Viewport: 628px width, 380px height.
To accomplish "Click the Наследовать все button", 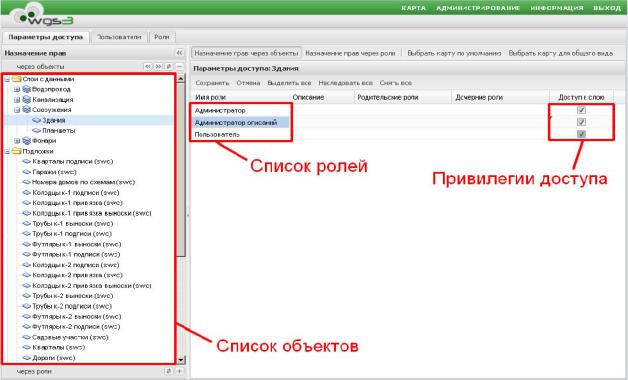I will pyautogui.click(x=346, y=83).
